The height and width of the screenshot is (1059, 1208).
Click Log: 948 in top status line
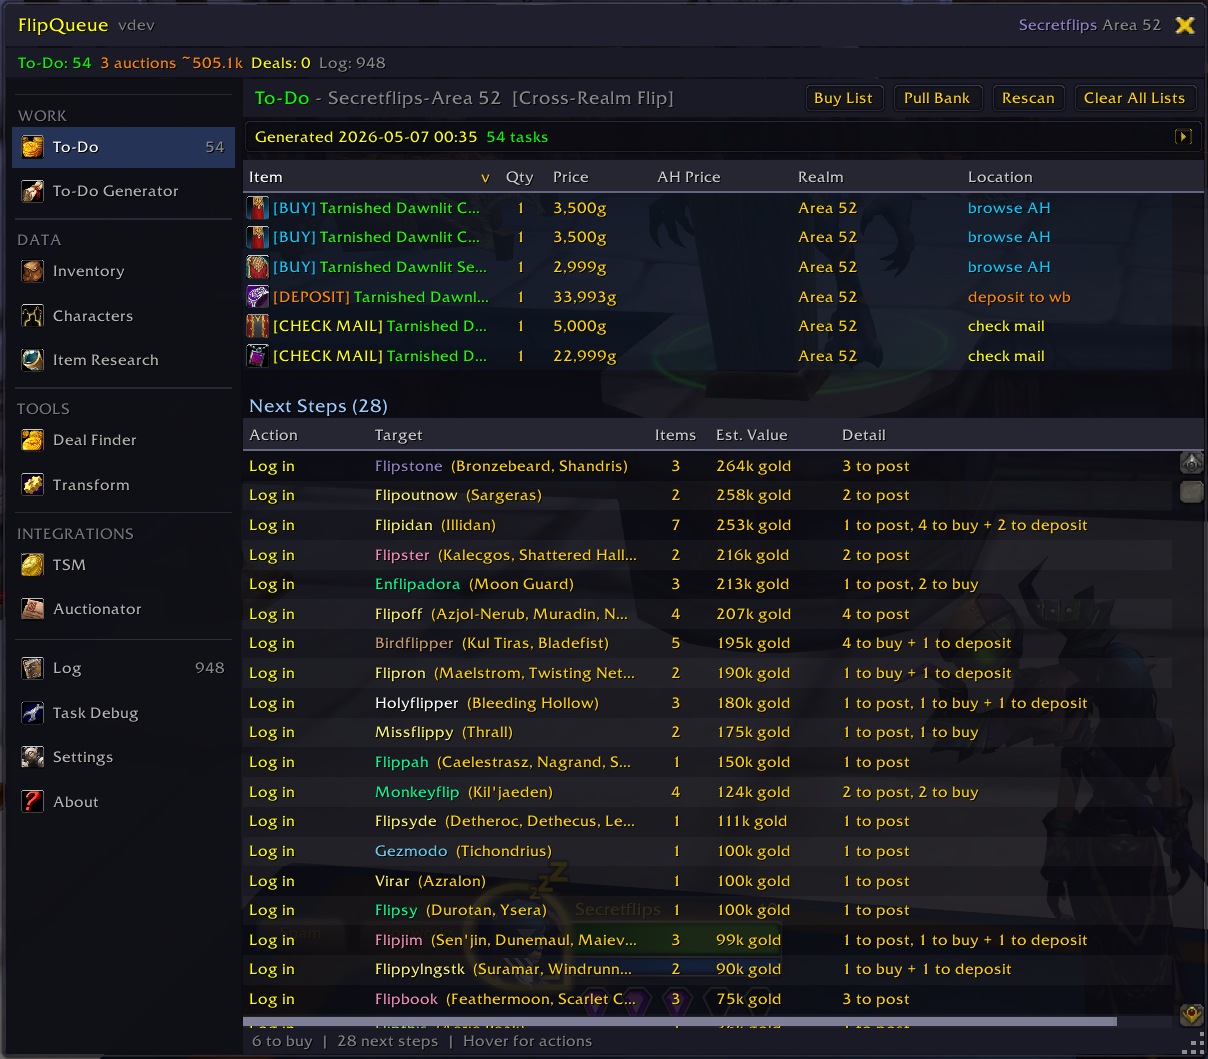[x=352, y=63]
